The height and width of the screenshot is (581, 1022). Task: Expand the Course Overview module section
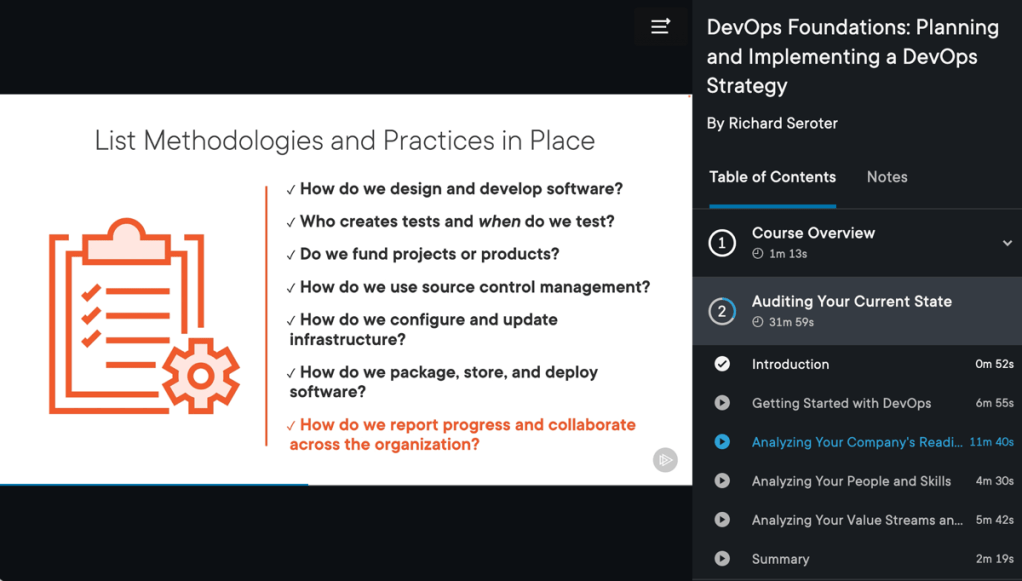(x=813, y=233)
